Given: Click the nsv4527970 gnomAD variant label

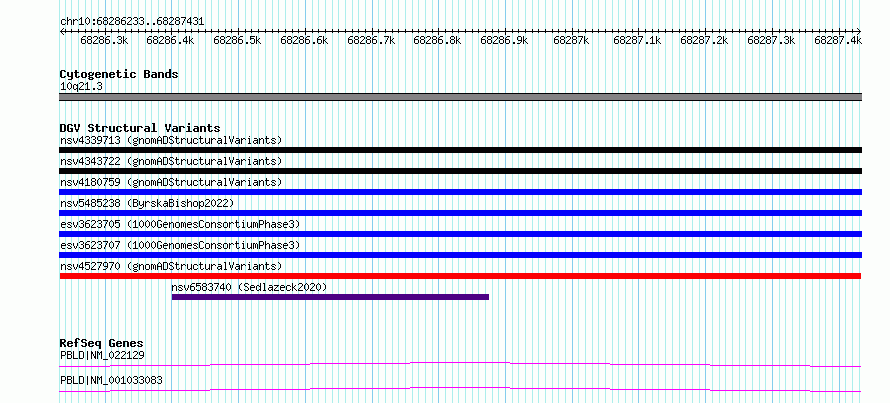Looking at the screenshot, I should [171, 266].
